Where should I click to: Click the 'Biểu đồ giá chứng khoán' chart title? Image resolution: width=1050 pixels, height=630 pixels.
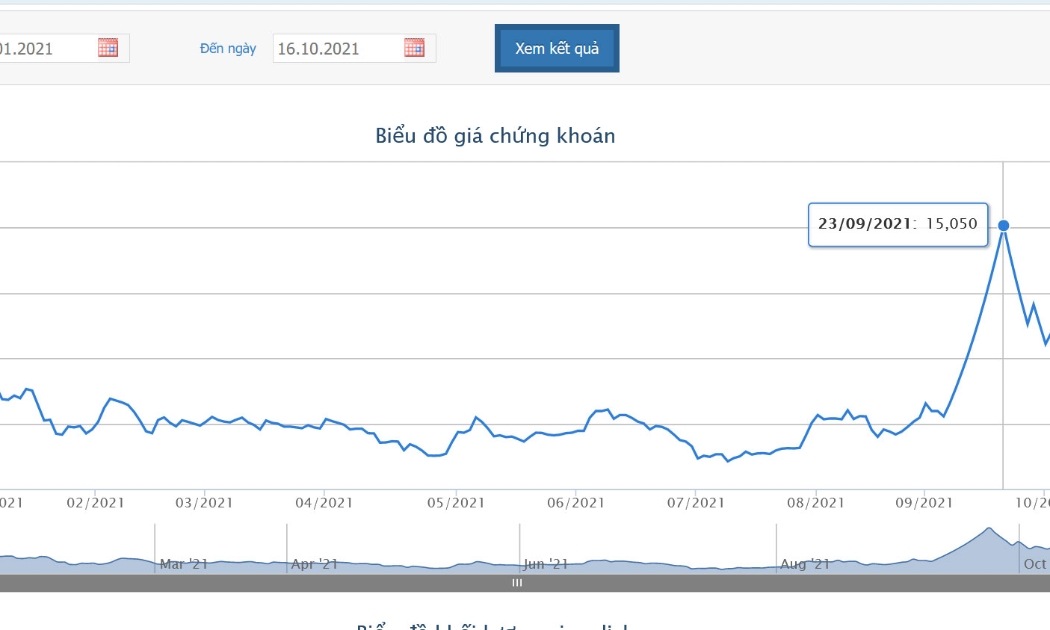coord(495,136)
